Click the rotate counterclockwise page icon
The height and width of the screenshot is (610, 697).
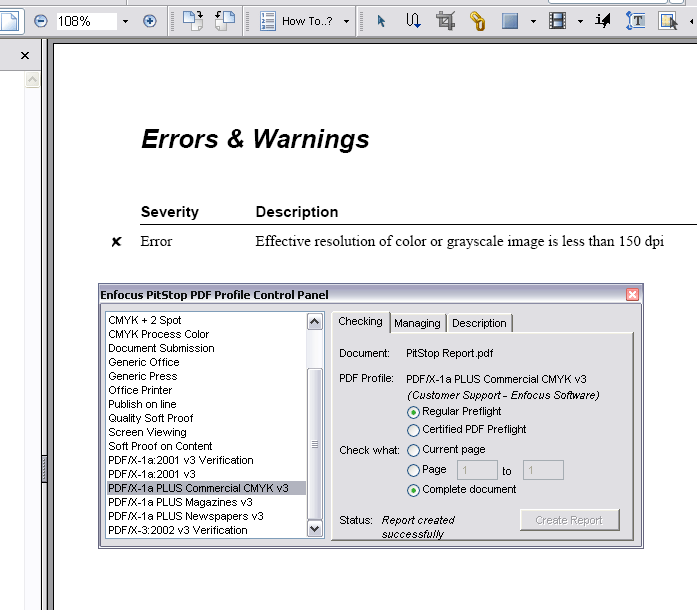coord(225,21)
